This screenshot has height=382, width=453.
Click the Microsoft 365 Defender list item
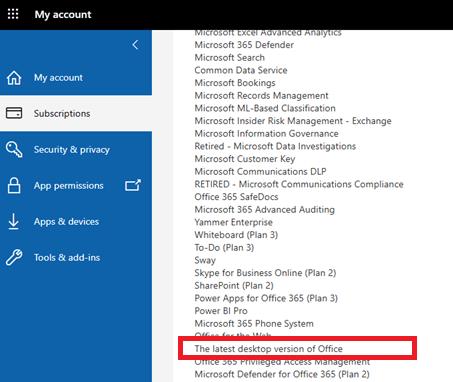pyautogui.click(x=244, y=45)
